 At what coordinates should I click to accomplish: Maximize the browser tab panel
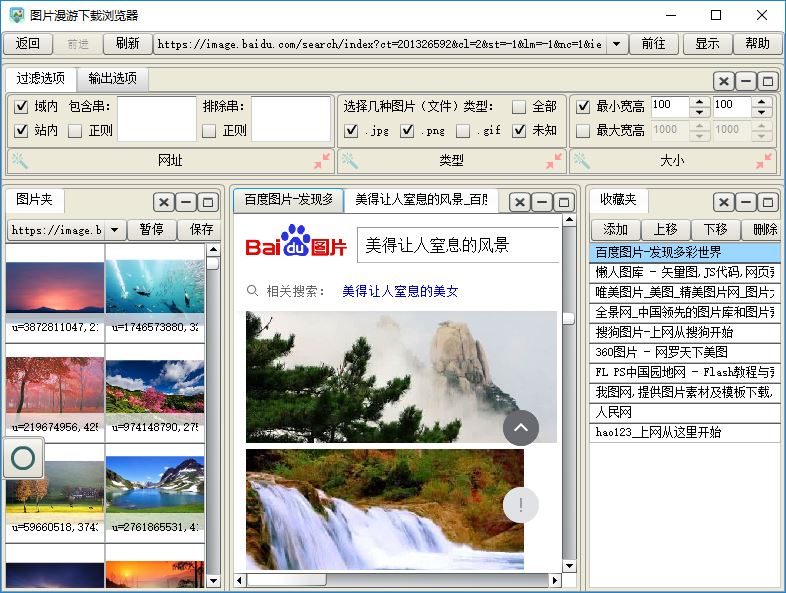pos(563,203)
